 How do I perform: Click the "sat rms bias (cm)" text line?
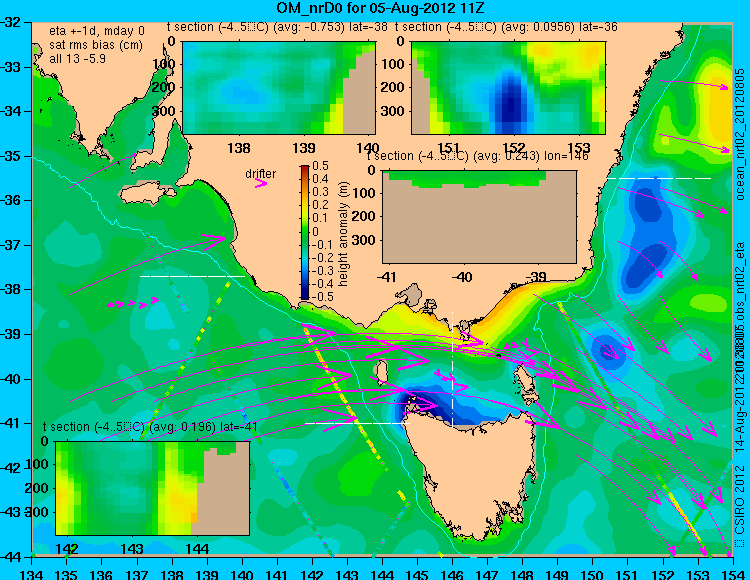tap(96, 45)
